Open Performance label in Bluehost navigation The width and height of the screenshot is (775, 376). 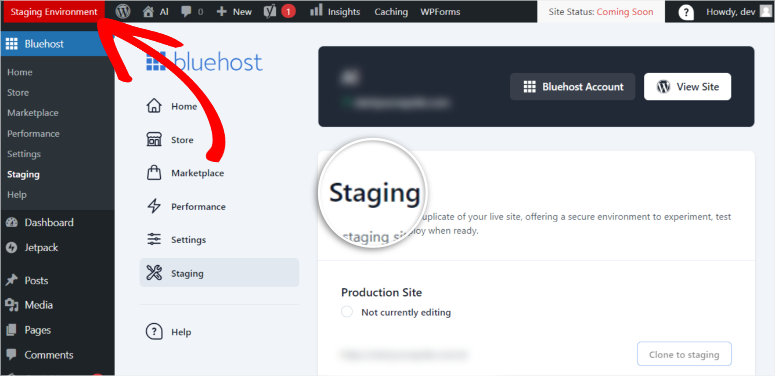coord(198,207)
